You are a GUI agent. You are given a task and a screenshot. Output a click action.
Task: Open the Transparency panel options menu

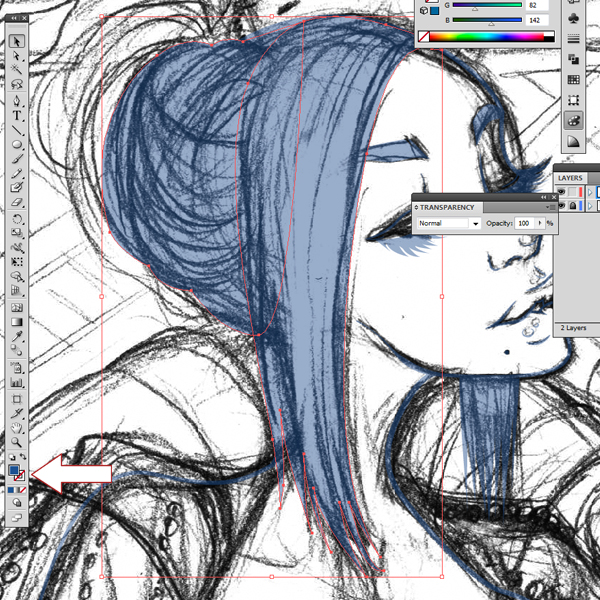point(551,207)
